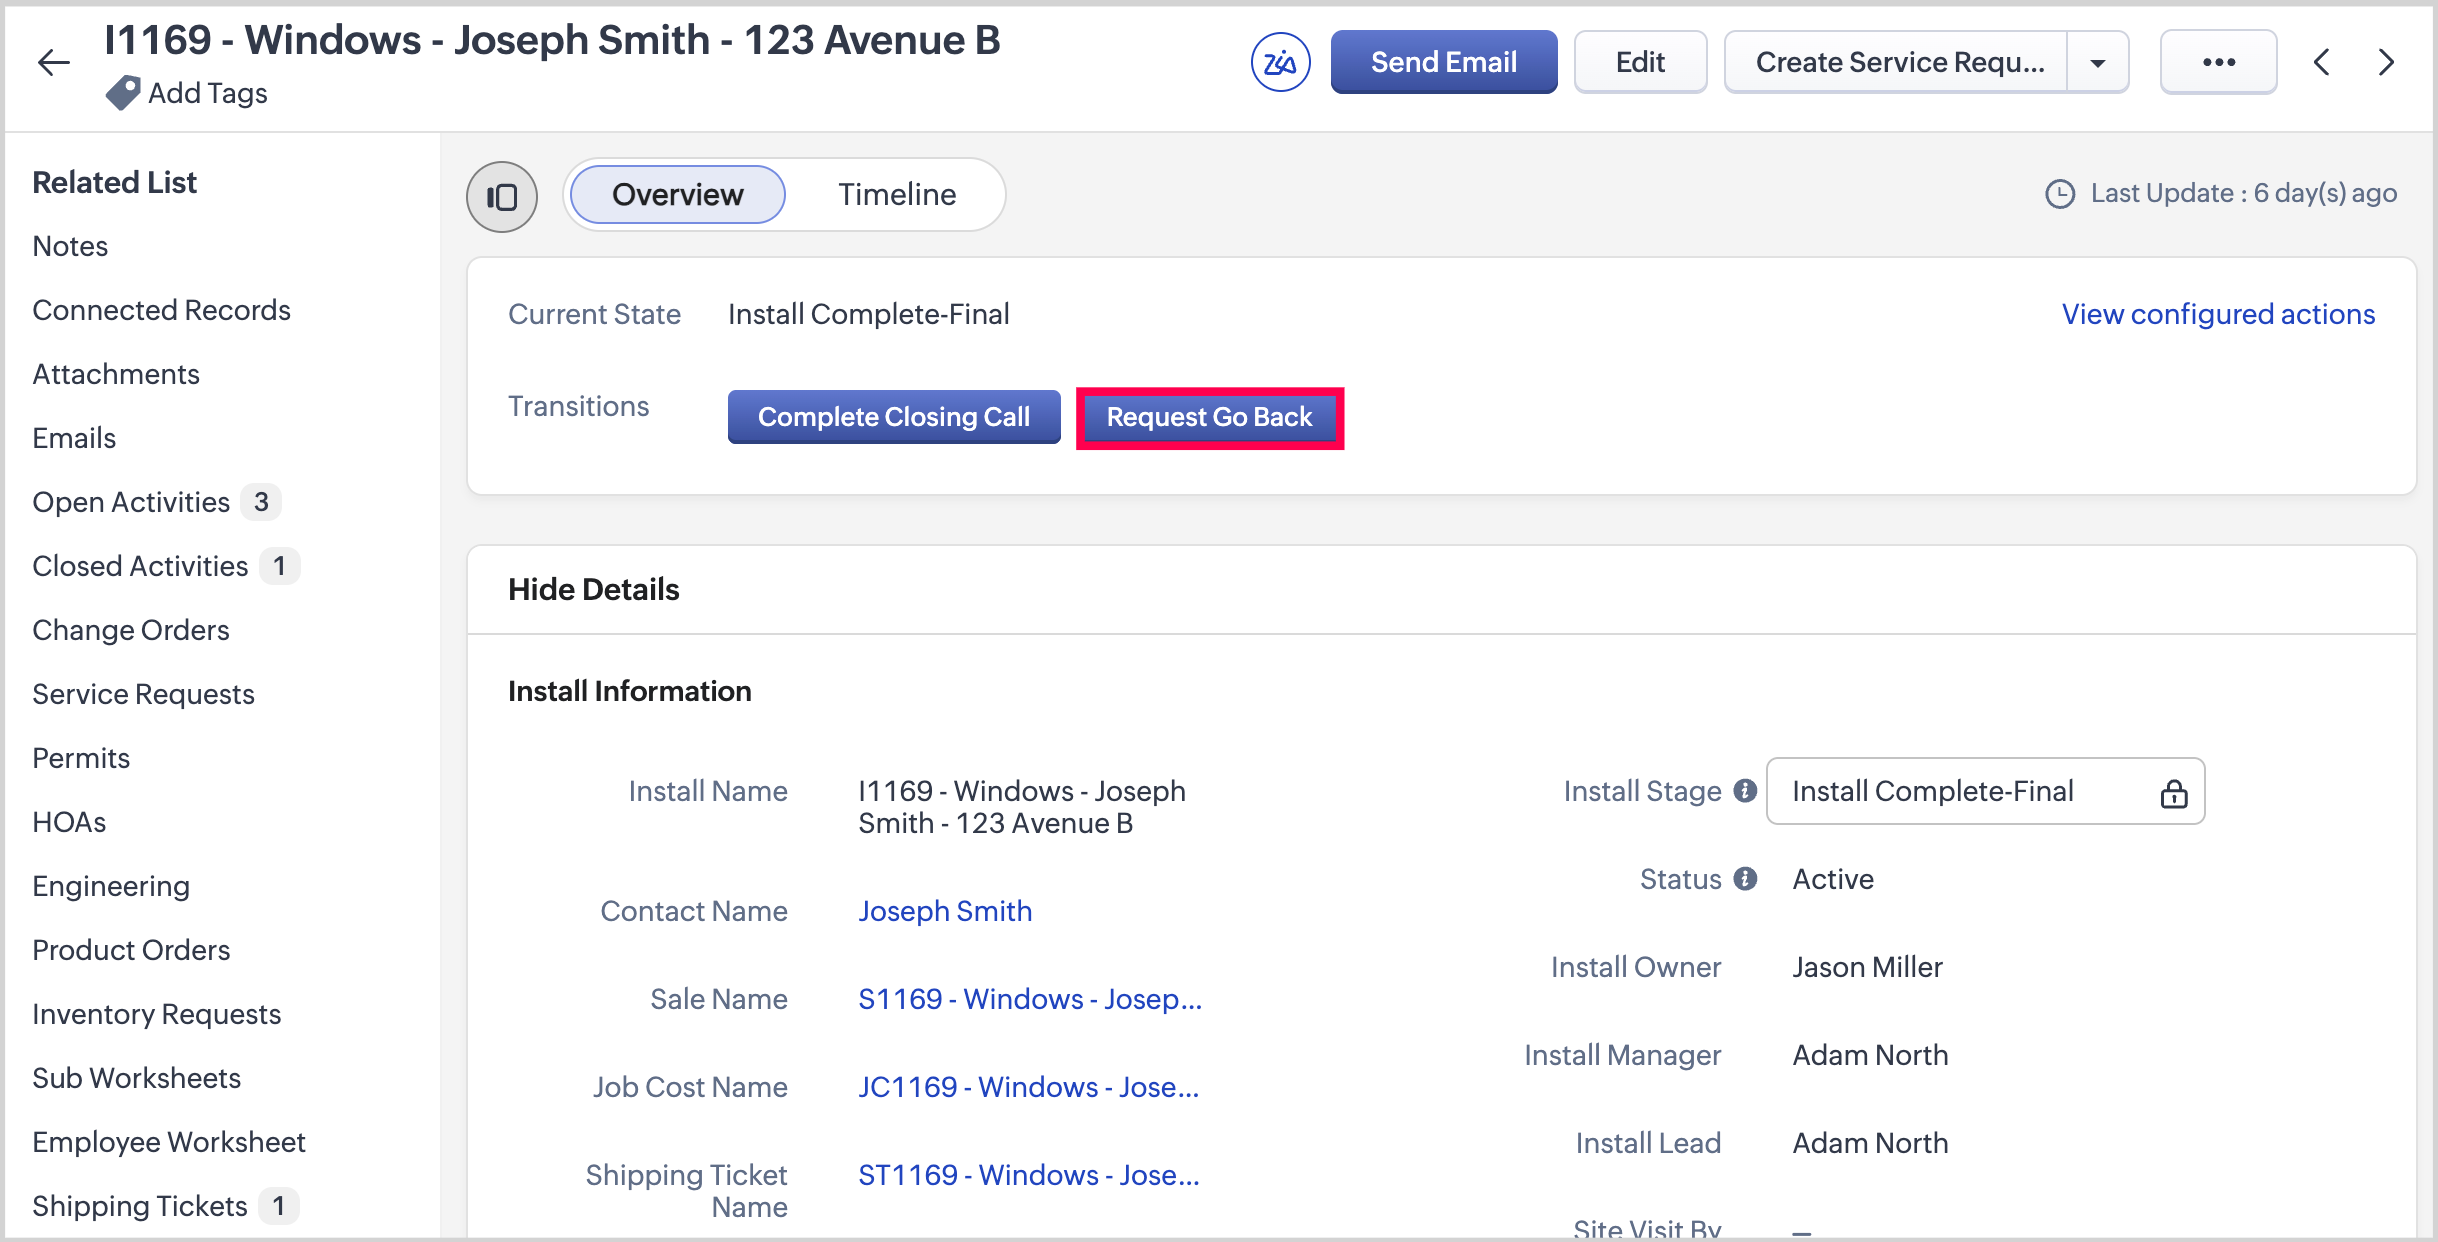Click the Status info icon
The image size is (2438, 1242).
1745,879
